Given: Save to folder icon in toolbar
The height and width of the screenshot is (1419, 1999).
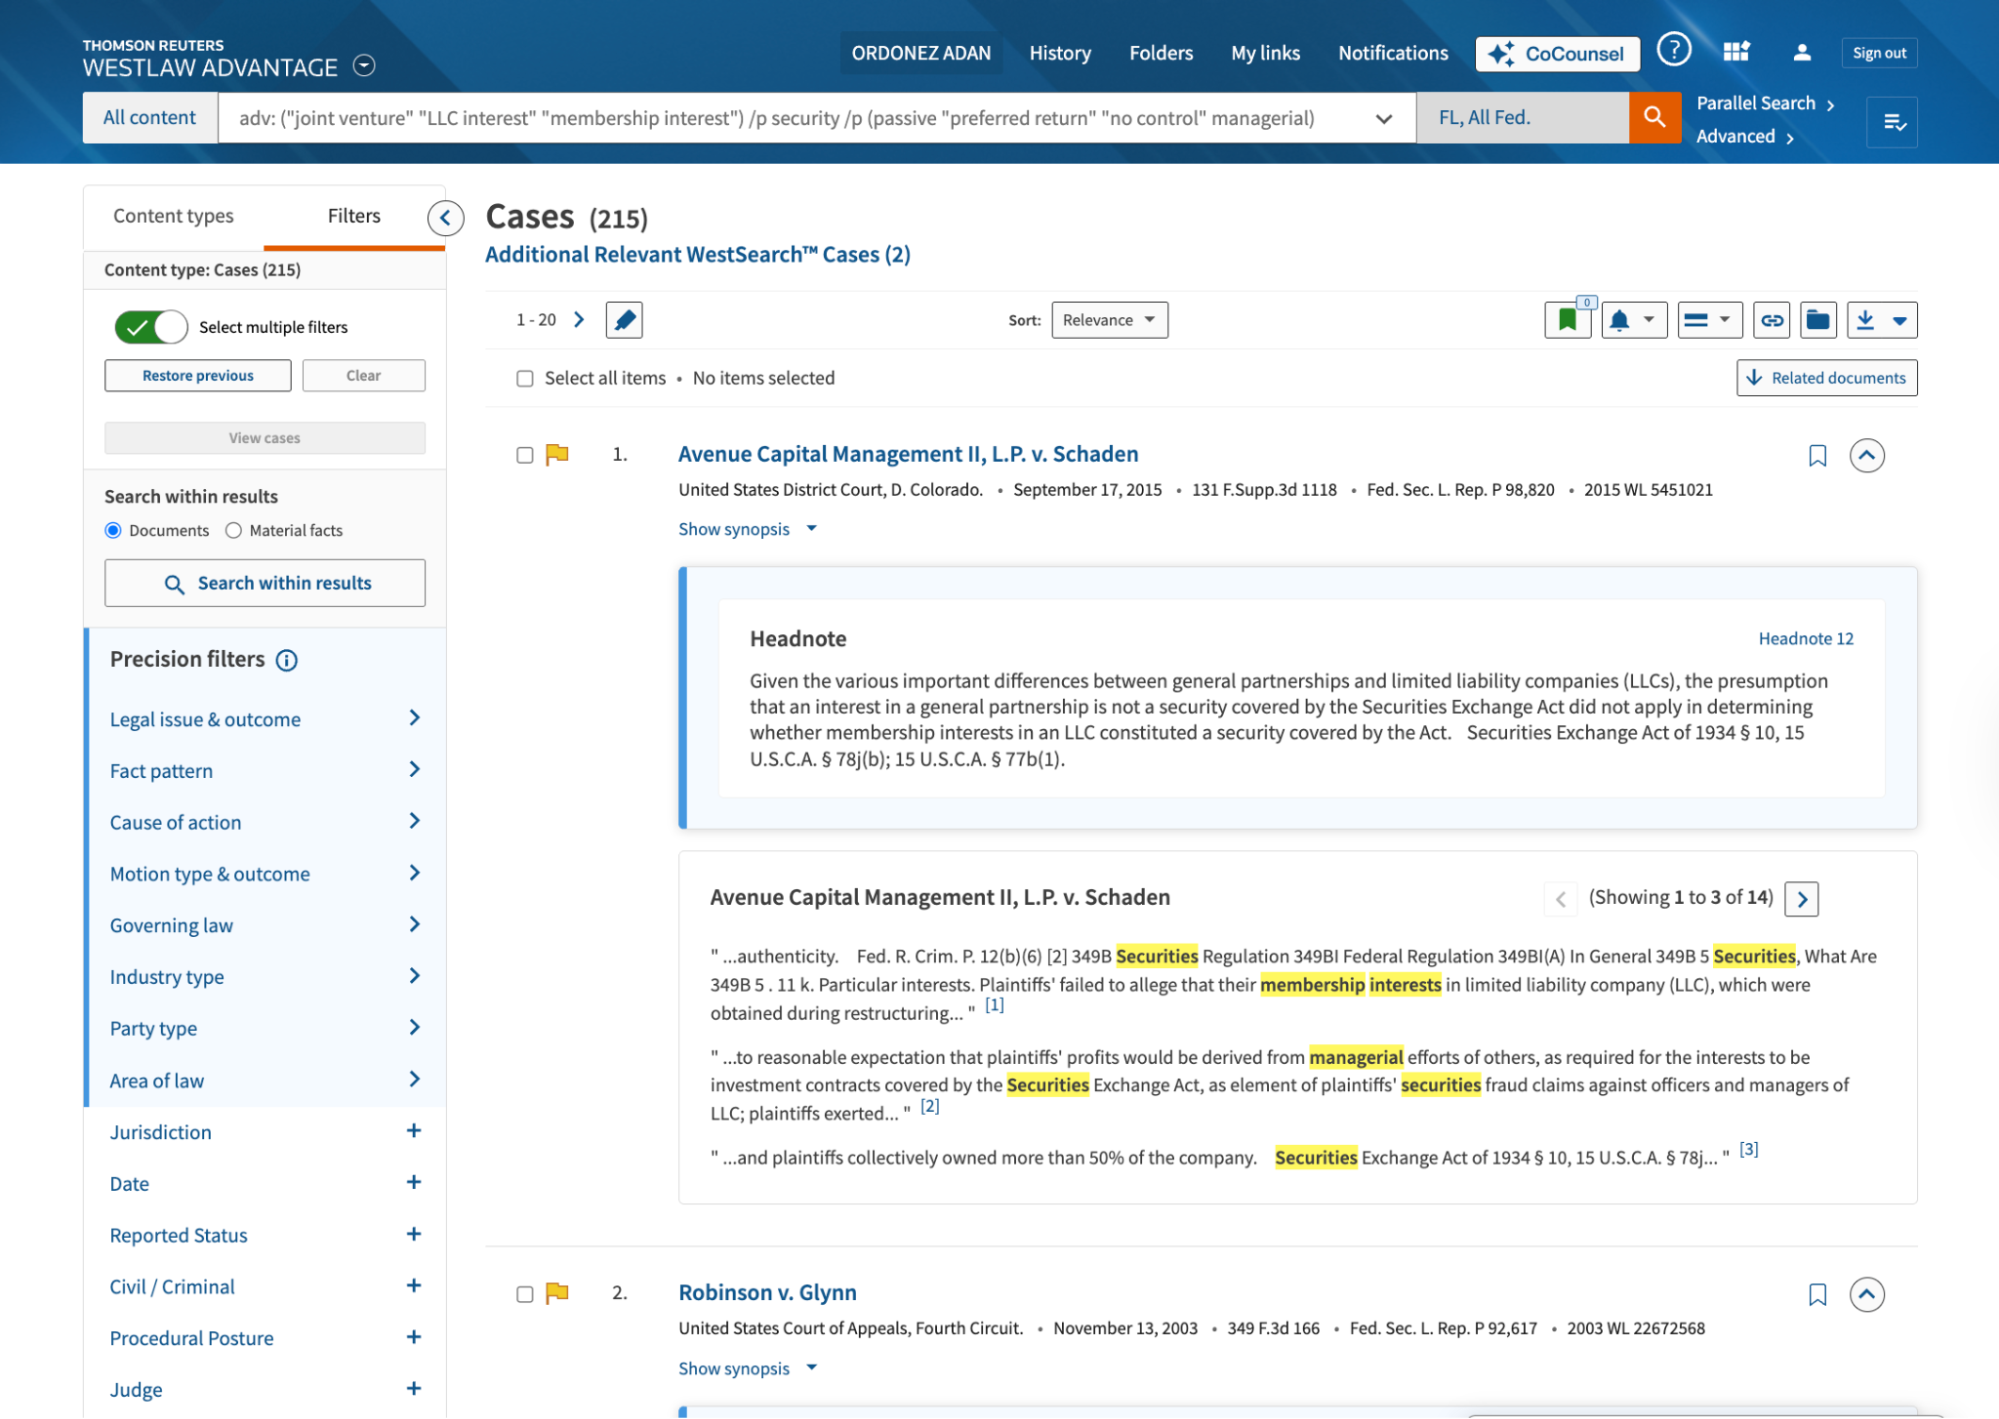Looking at the screenshot, I should (x=1817, y=320).
